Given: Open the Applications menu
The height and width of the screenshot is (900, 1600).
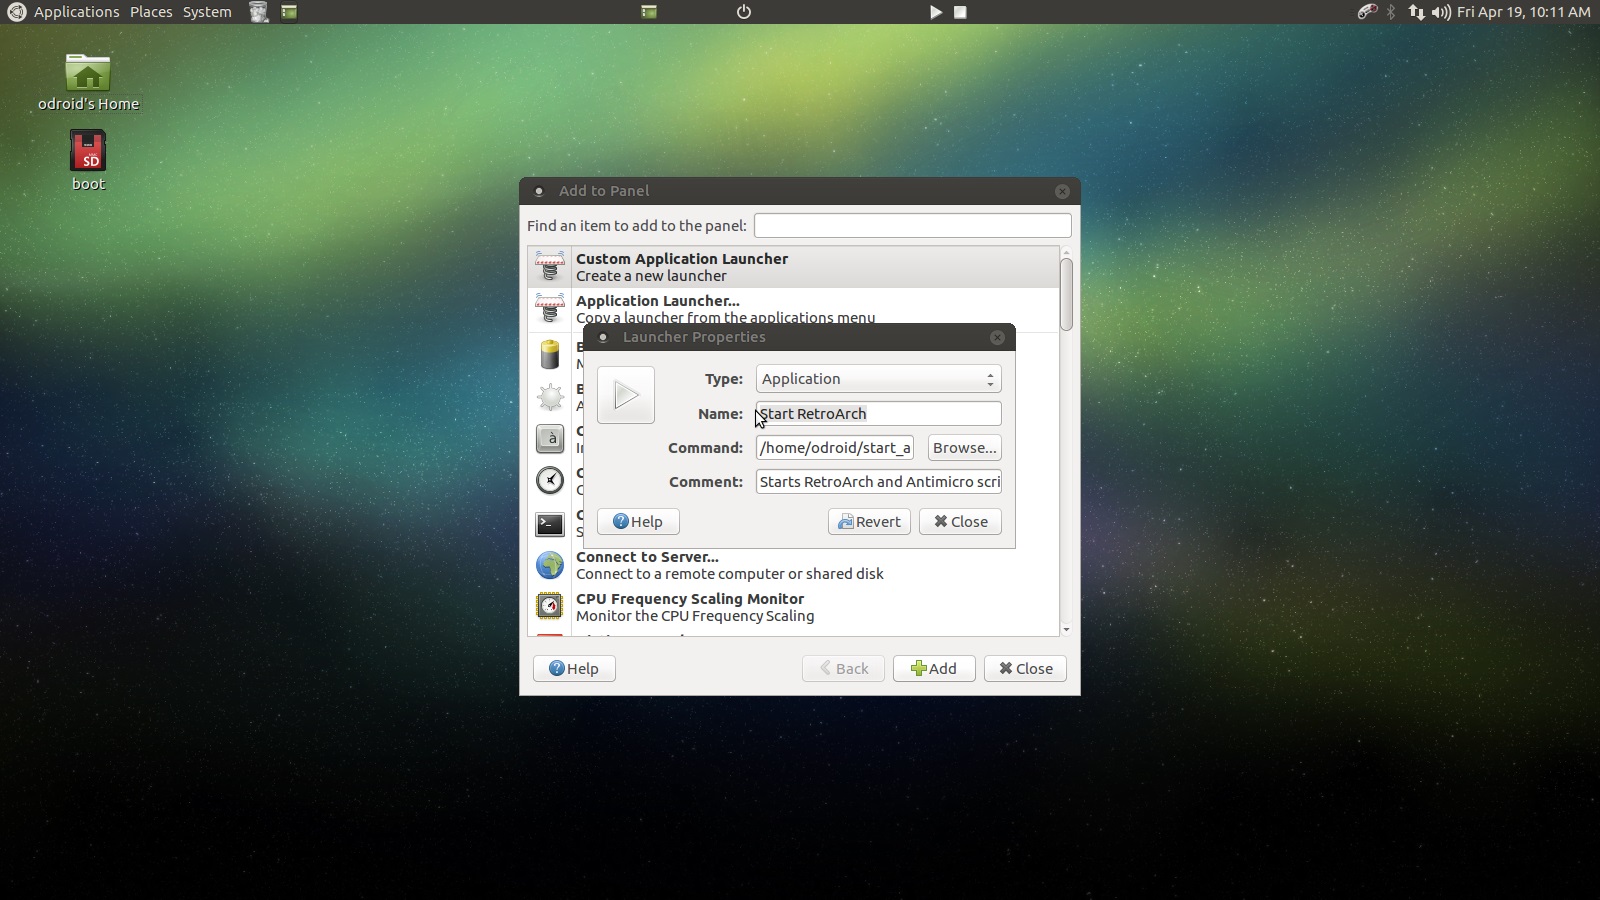Looking at the screenshot, I should [x=76, y=12].
